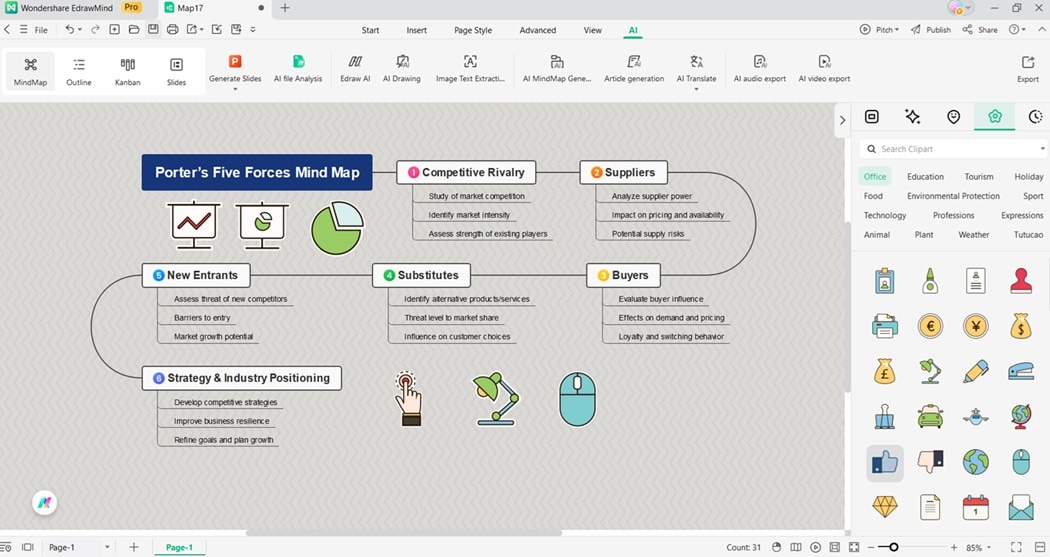Open the AI sparkle panel icon
Viewport: 1050px width, 557px height.
click(x=912, y=116)
